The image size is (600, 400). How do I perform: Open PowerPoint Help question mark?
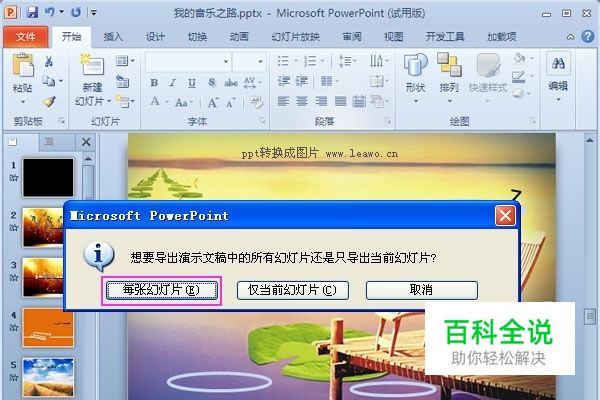(587, 37)
